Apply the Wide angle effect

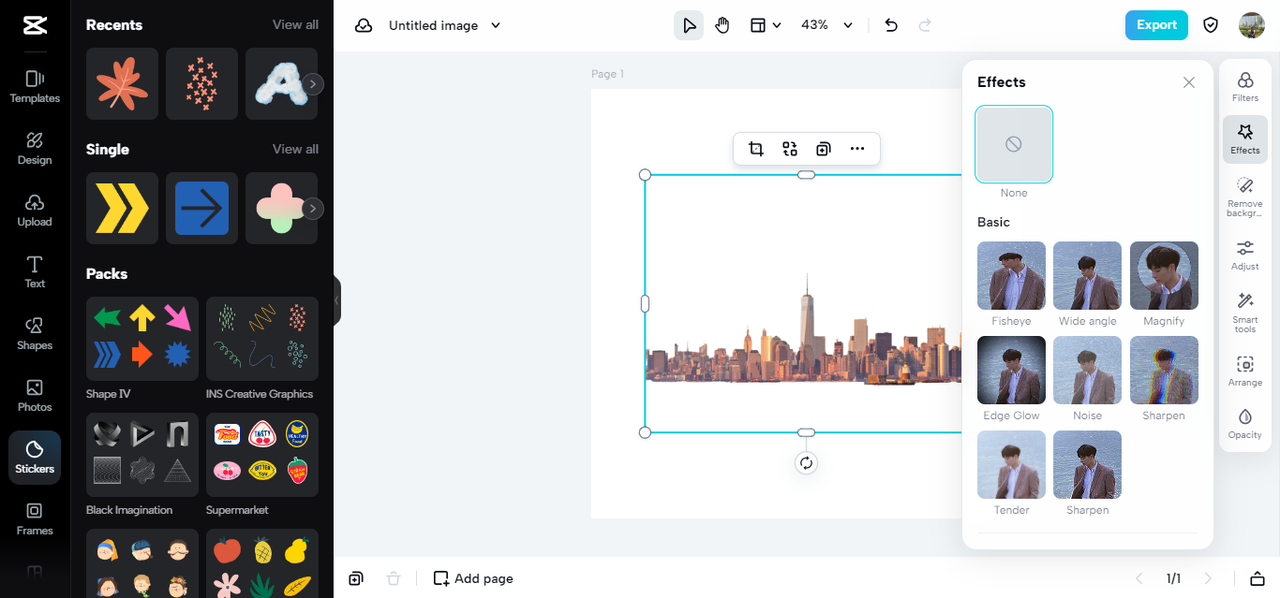pos(1088,275)
